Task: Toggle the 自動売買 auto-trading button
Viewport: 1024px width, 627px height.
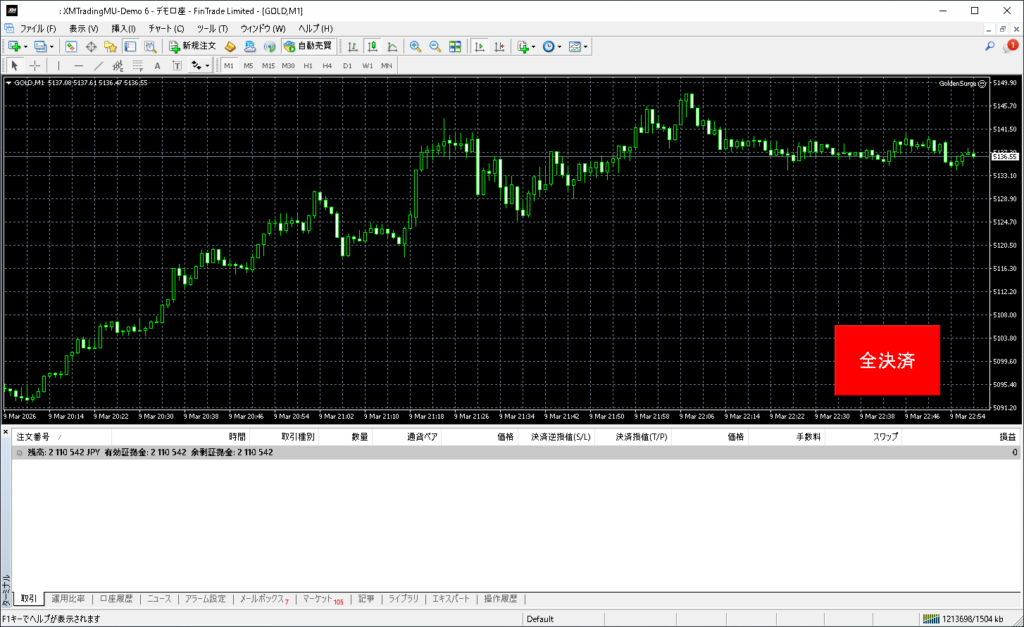Action: [x=310, y=46]
